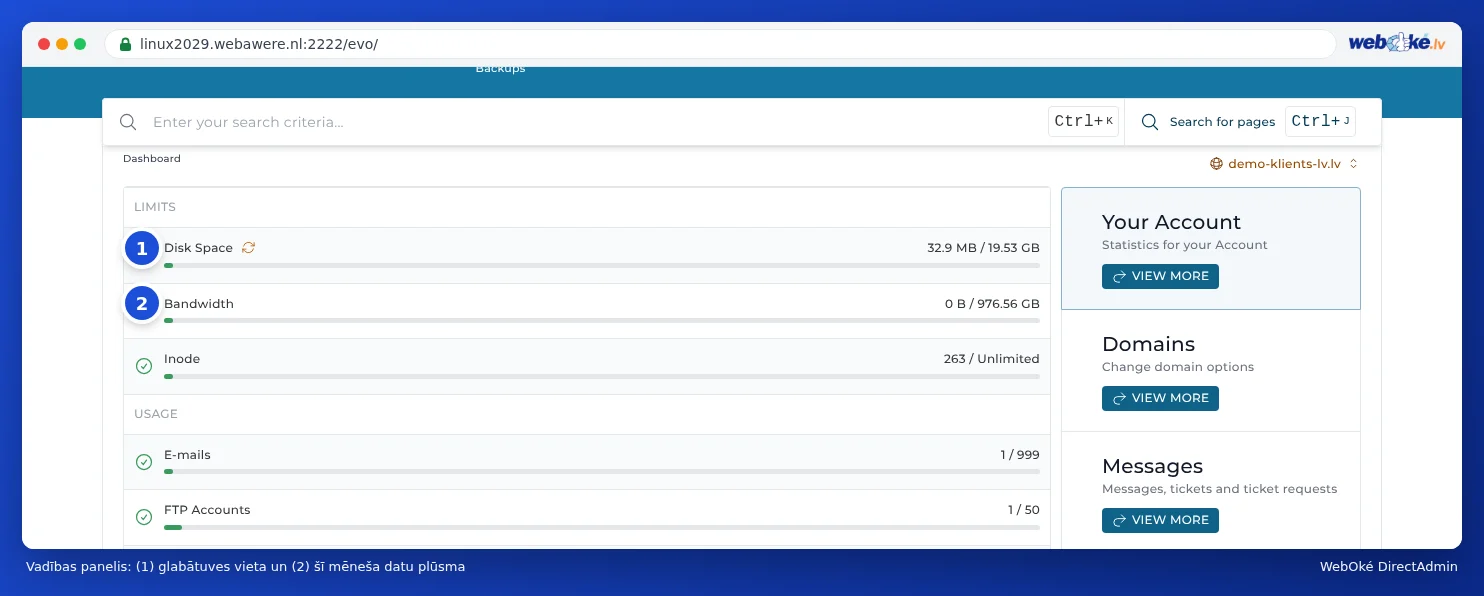Click the WebOké.lv logo
The height and width of the screenshot is (596, 1484).
[1397, 43]
